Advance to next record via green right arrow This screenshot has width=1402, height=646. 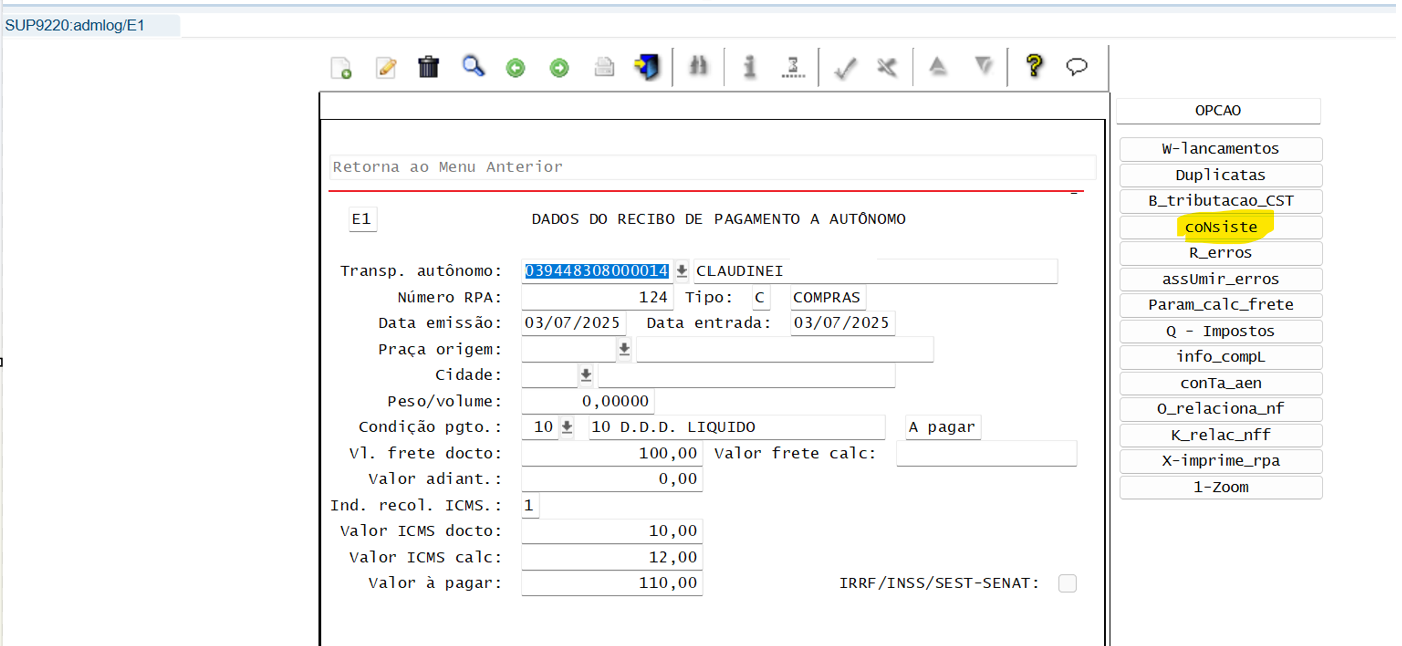558,67
